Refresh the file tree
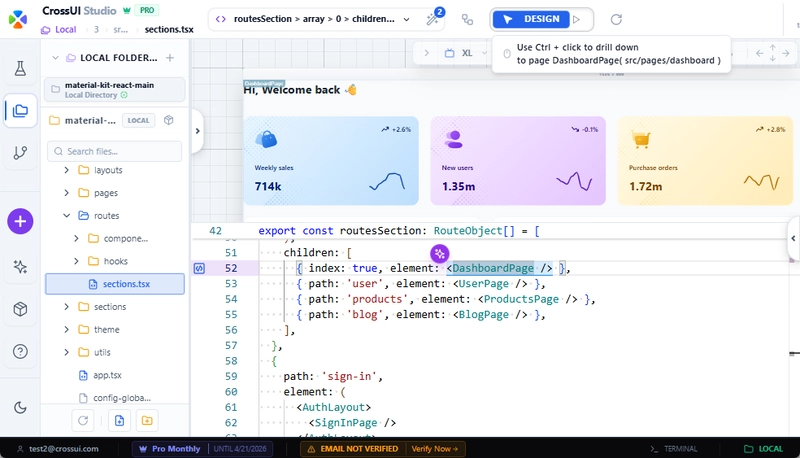Viewport: 800px width, 458px height. point(83,420)
